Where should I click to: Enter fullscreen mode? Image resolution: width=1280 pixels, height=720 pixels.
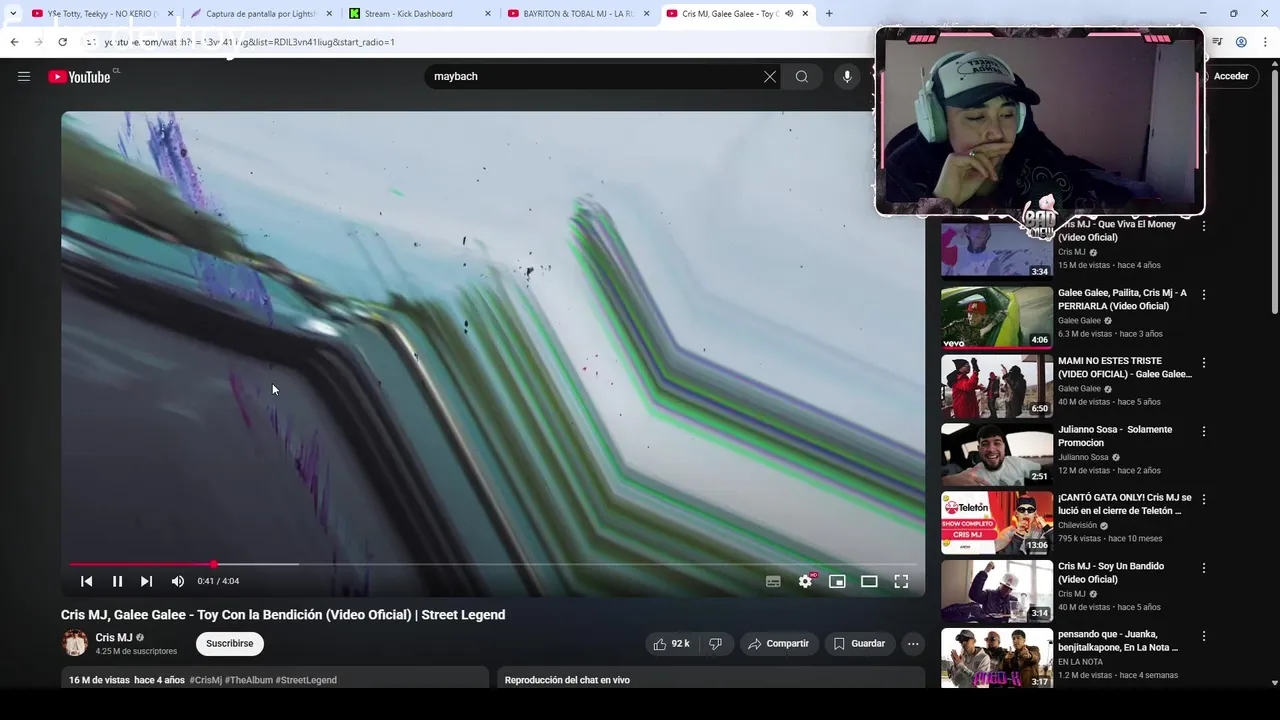[901, 581]
